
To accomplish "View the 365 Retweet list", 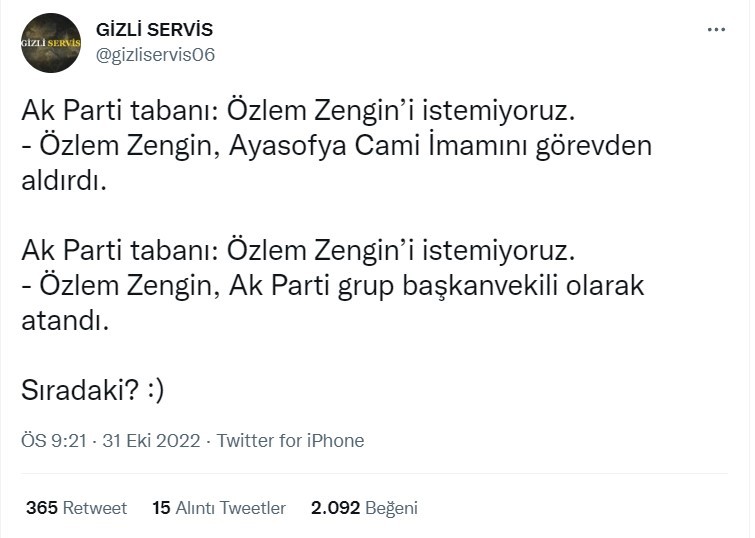I will 76,508.
